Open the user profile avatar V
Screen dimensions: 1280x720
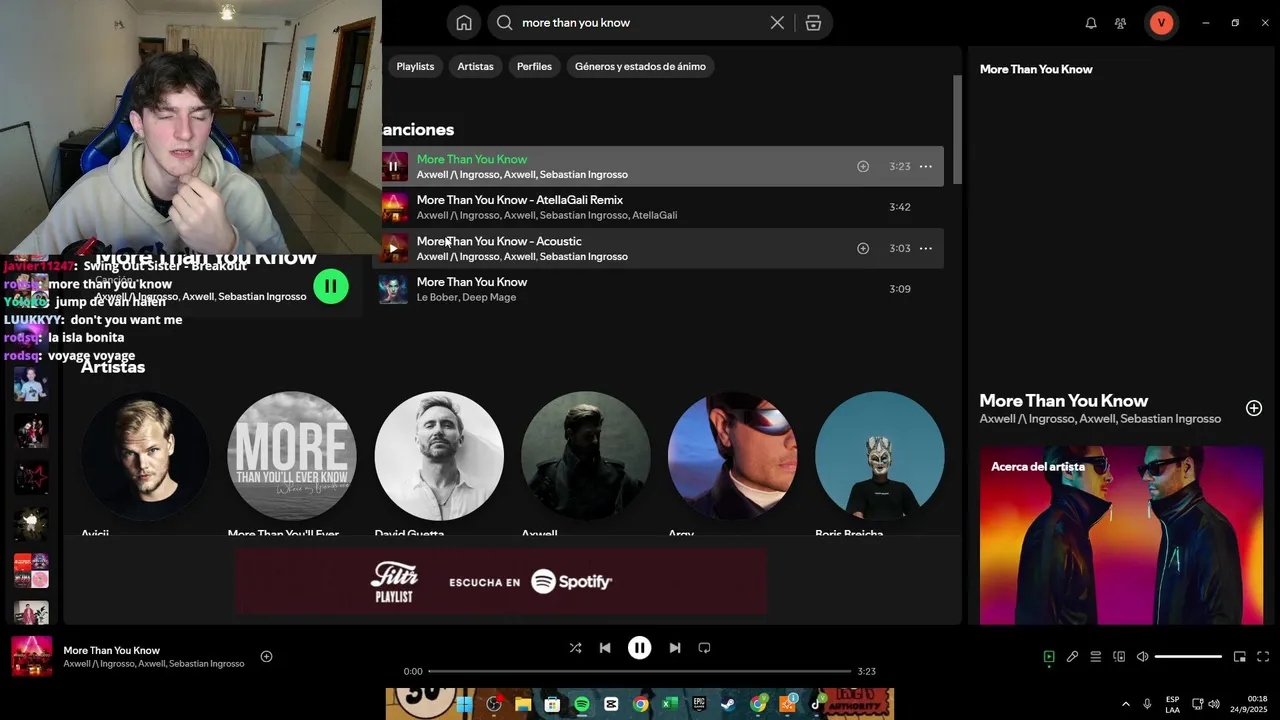1161,22
